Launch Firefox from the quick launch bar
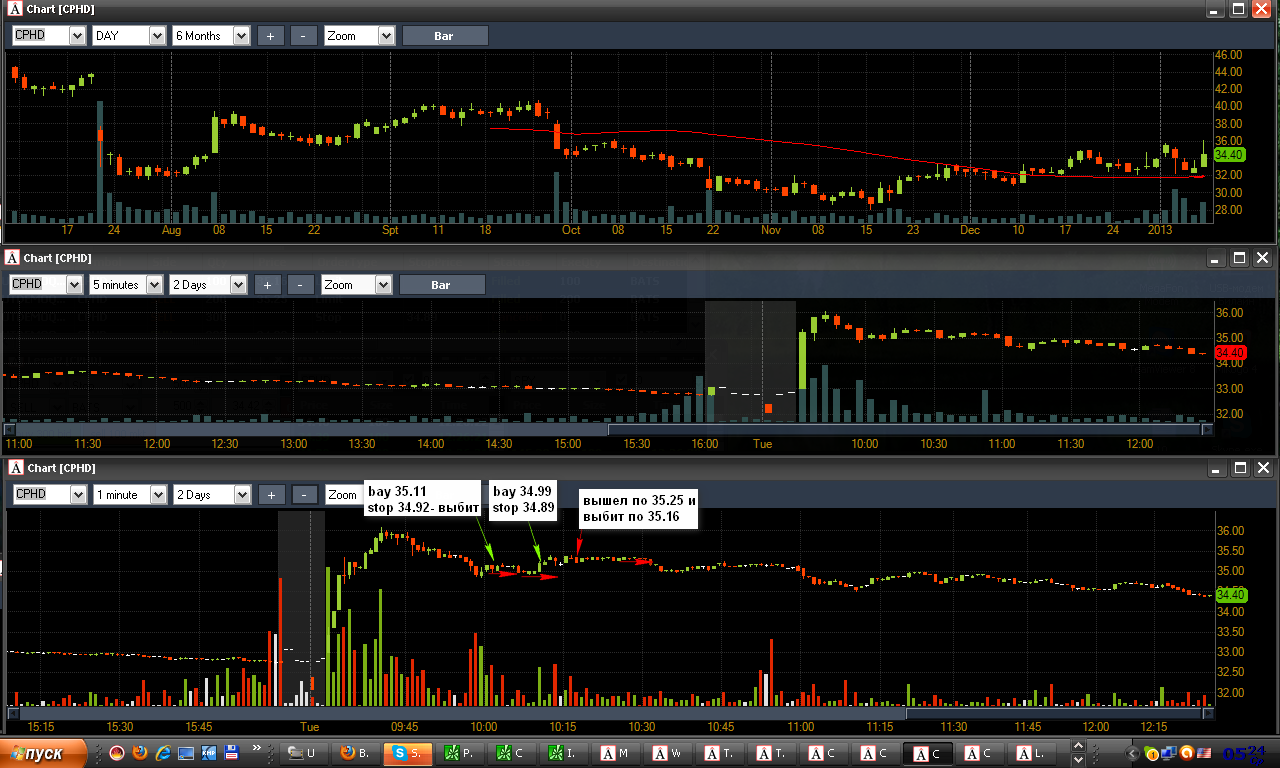The width and height of the screenshot is (1280, 768). [x=140, y=752]
